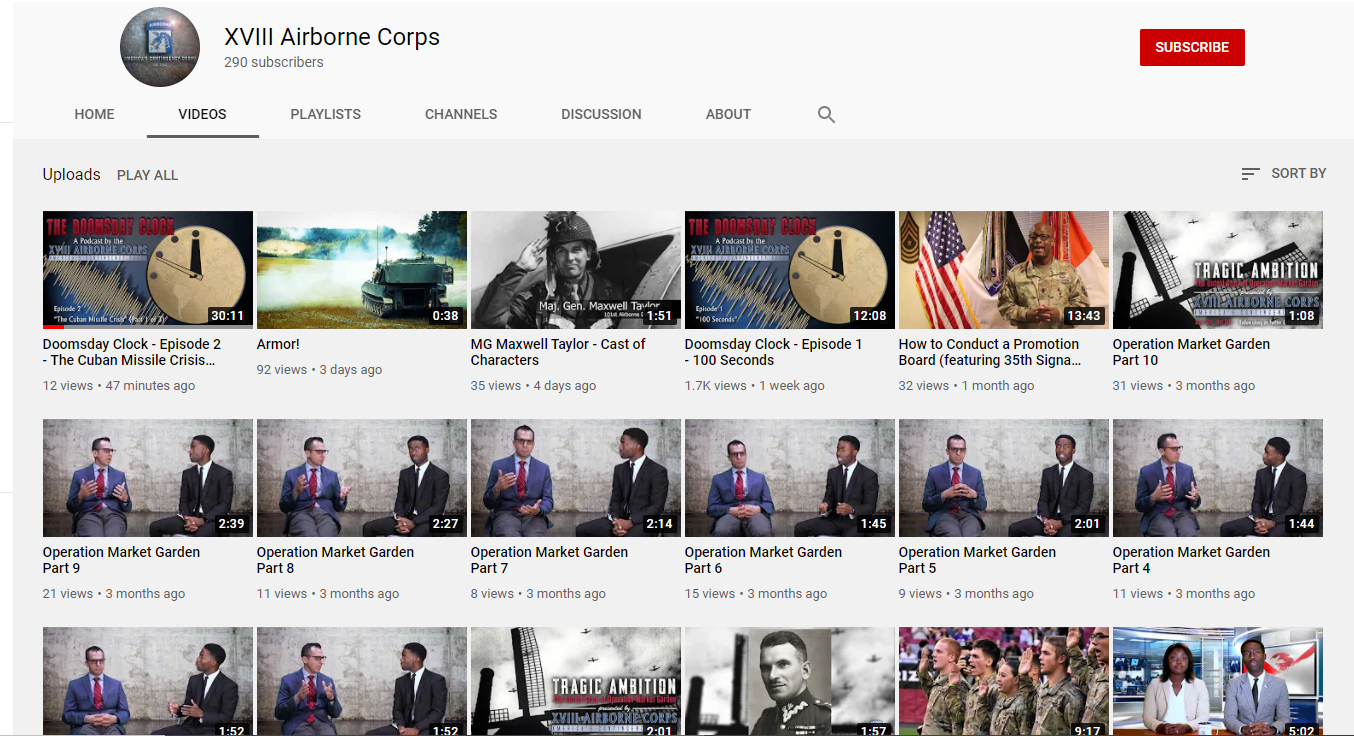Click the XVIII Airborne Corps channel avatar
The height and width of the screenshot is (736, 1354).
160,47
